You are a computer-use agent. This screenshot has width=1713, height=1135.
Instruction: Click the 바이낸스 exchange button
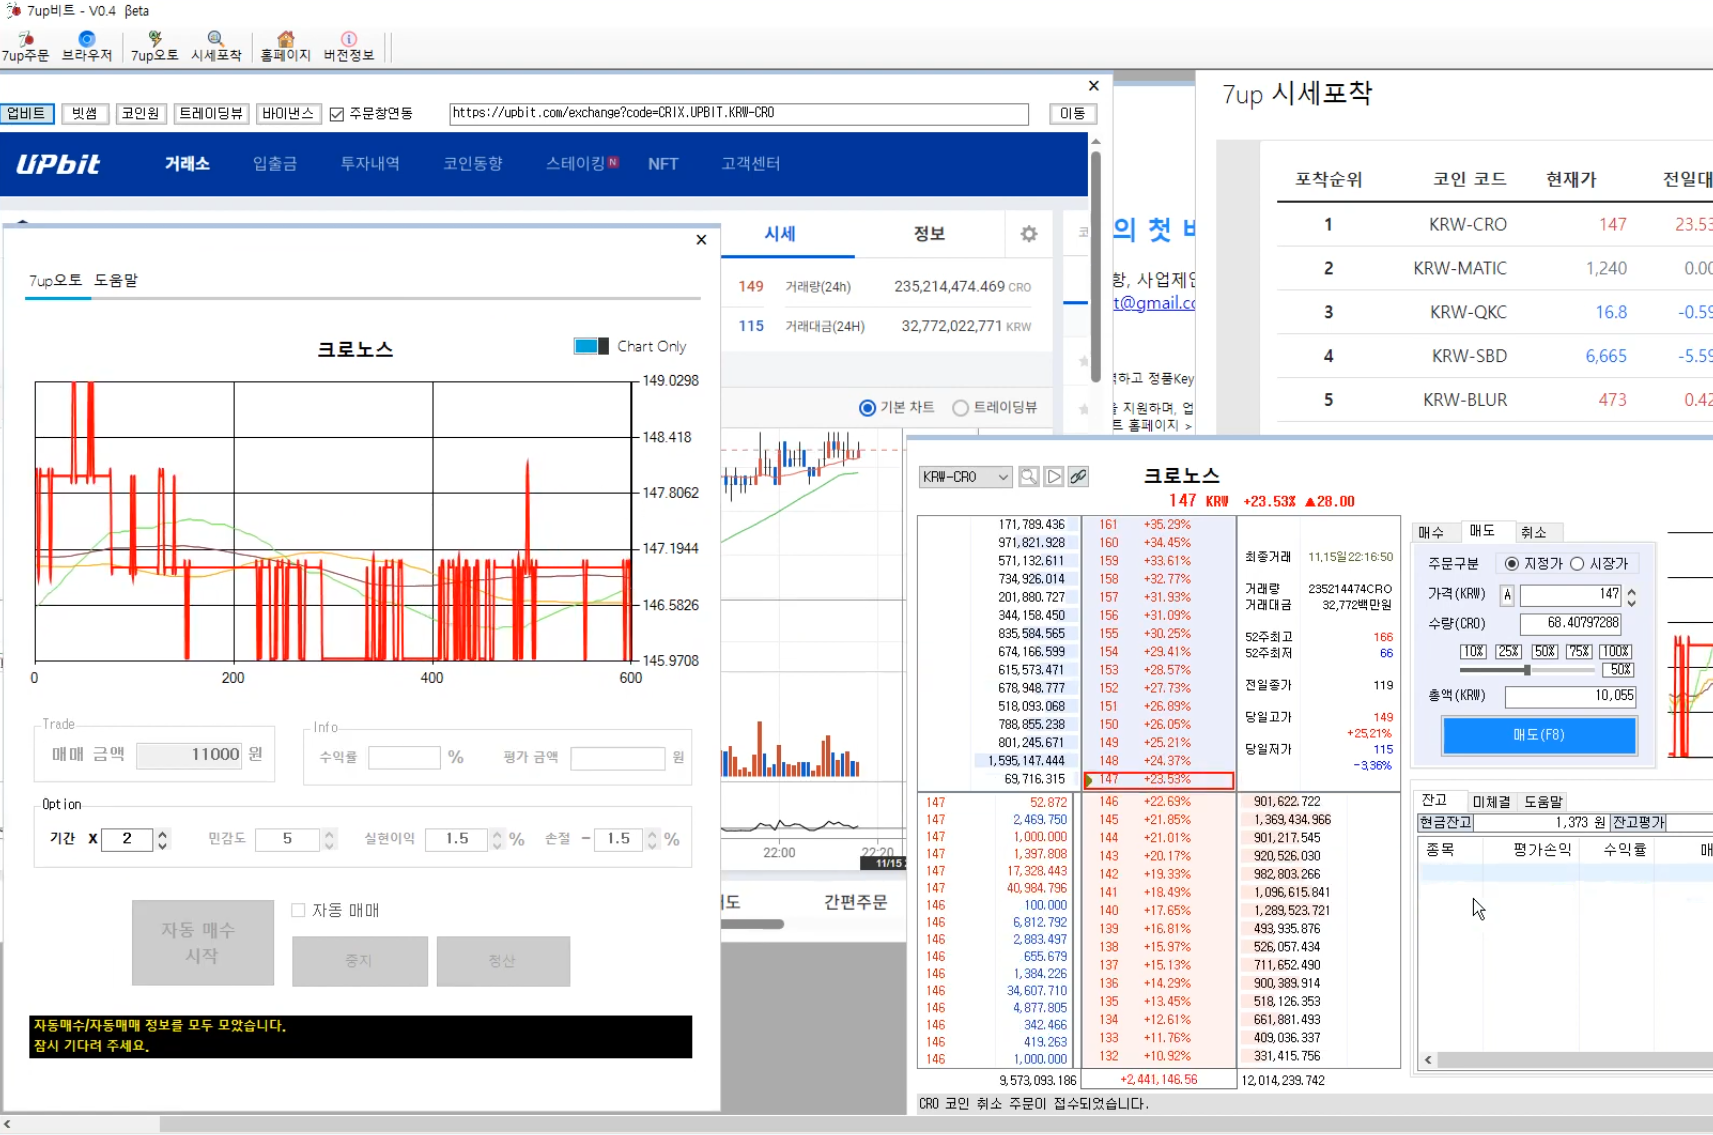coord(288,114)
